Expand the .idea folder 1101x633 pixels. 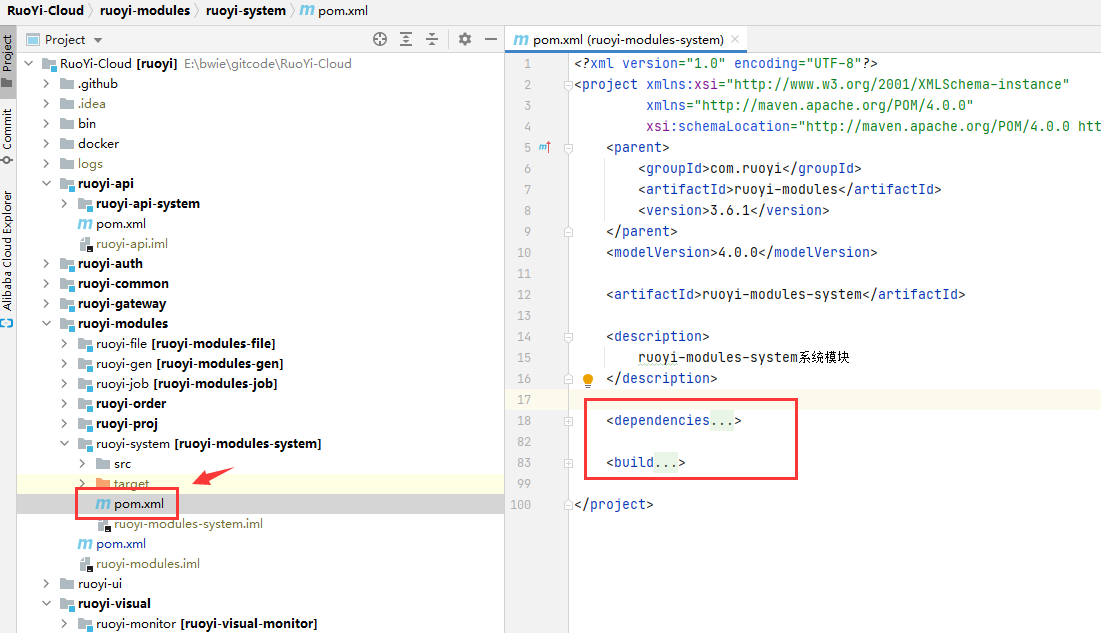click(x=46, y=103)
